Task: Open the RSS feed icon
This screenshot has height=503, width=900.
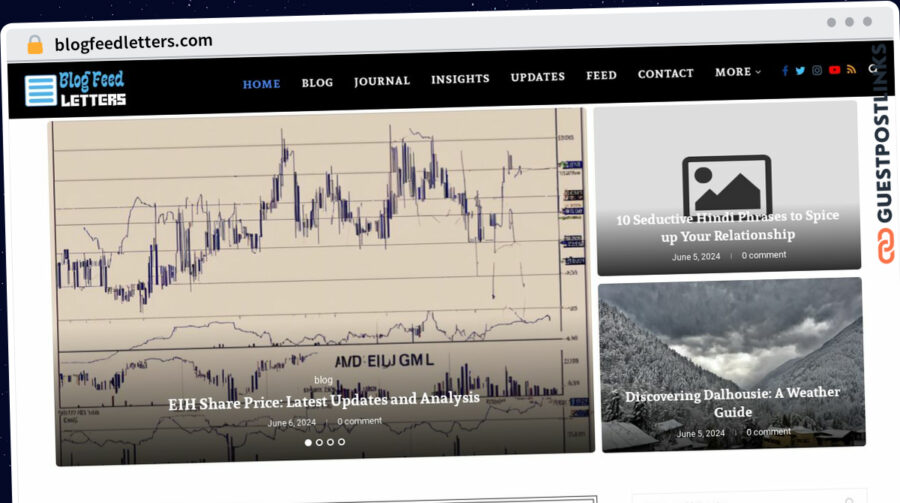Action: [x=851, y=69]
